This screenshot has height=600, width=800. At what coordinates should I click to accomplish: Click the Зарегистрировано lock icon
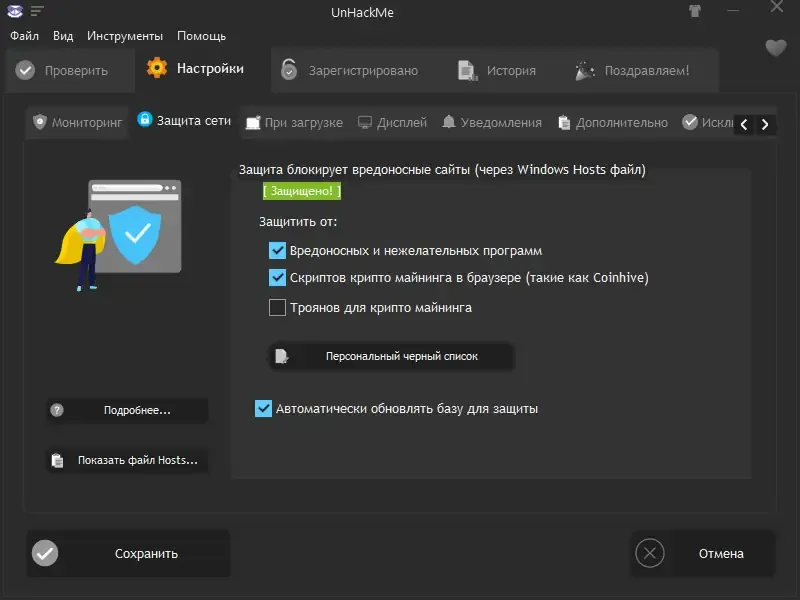[290, 69]
